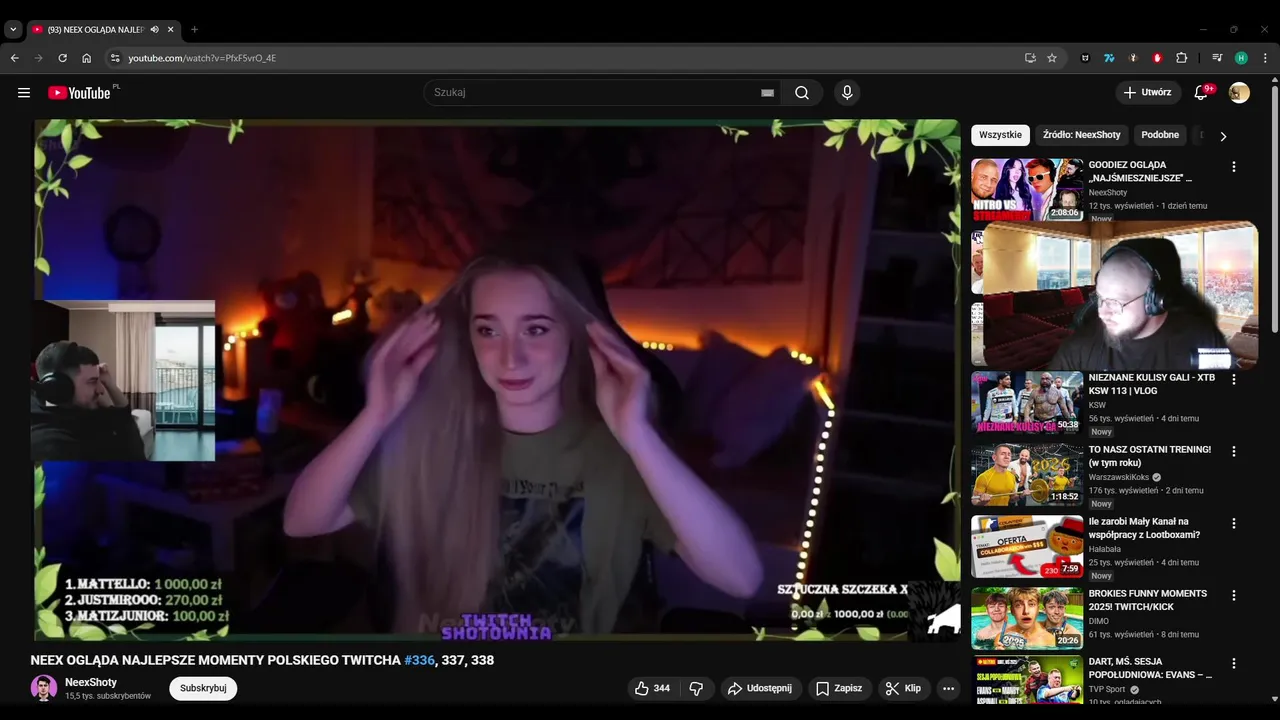Open NIEZNANE KULISY GALI thumbnail
This screenshot has width=1280, height=720.
(1027, 402)
